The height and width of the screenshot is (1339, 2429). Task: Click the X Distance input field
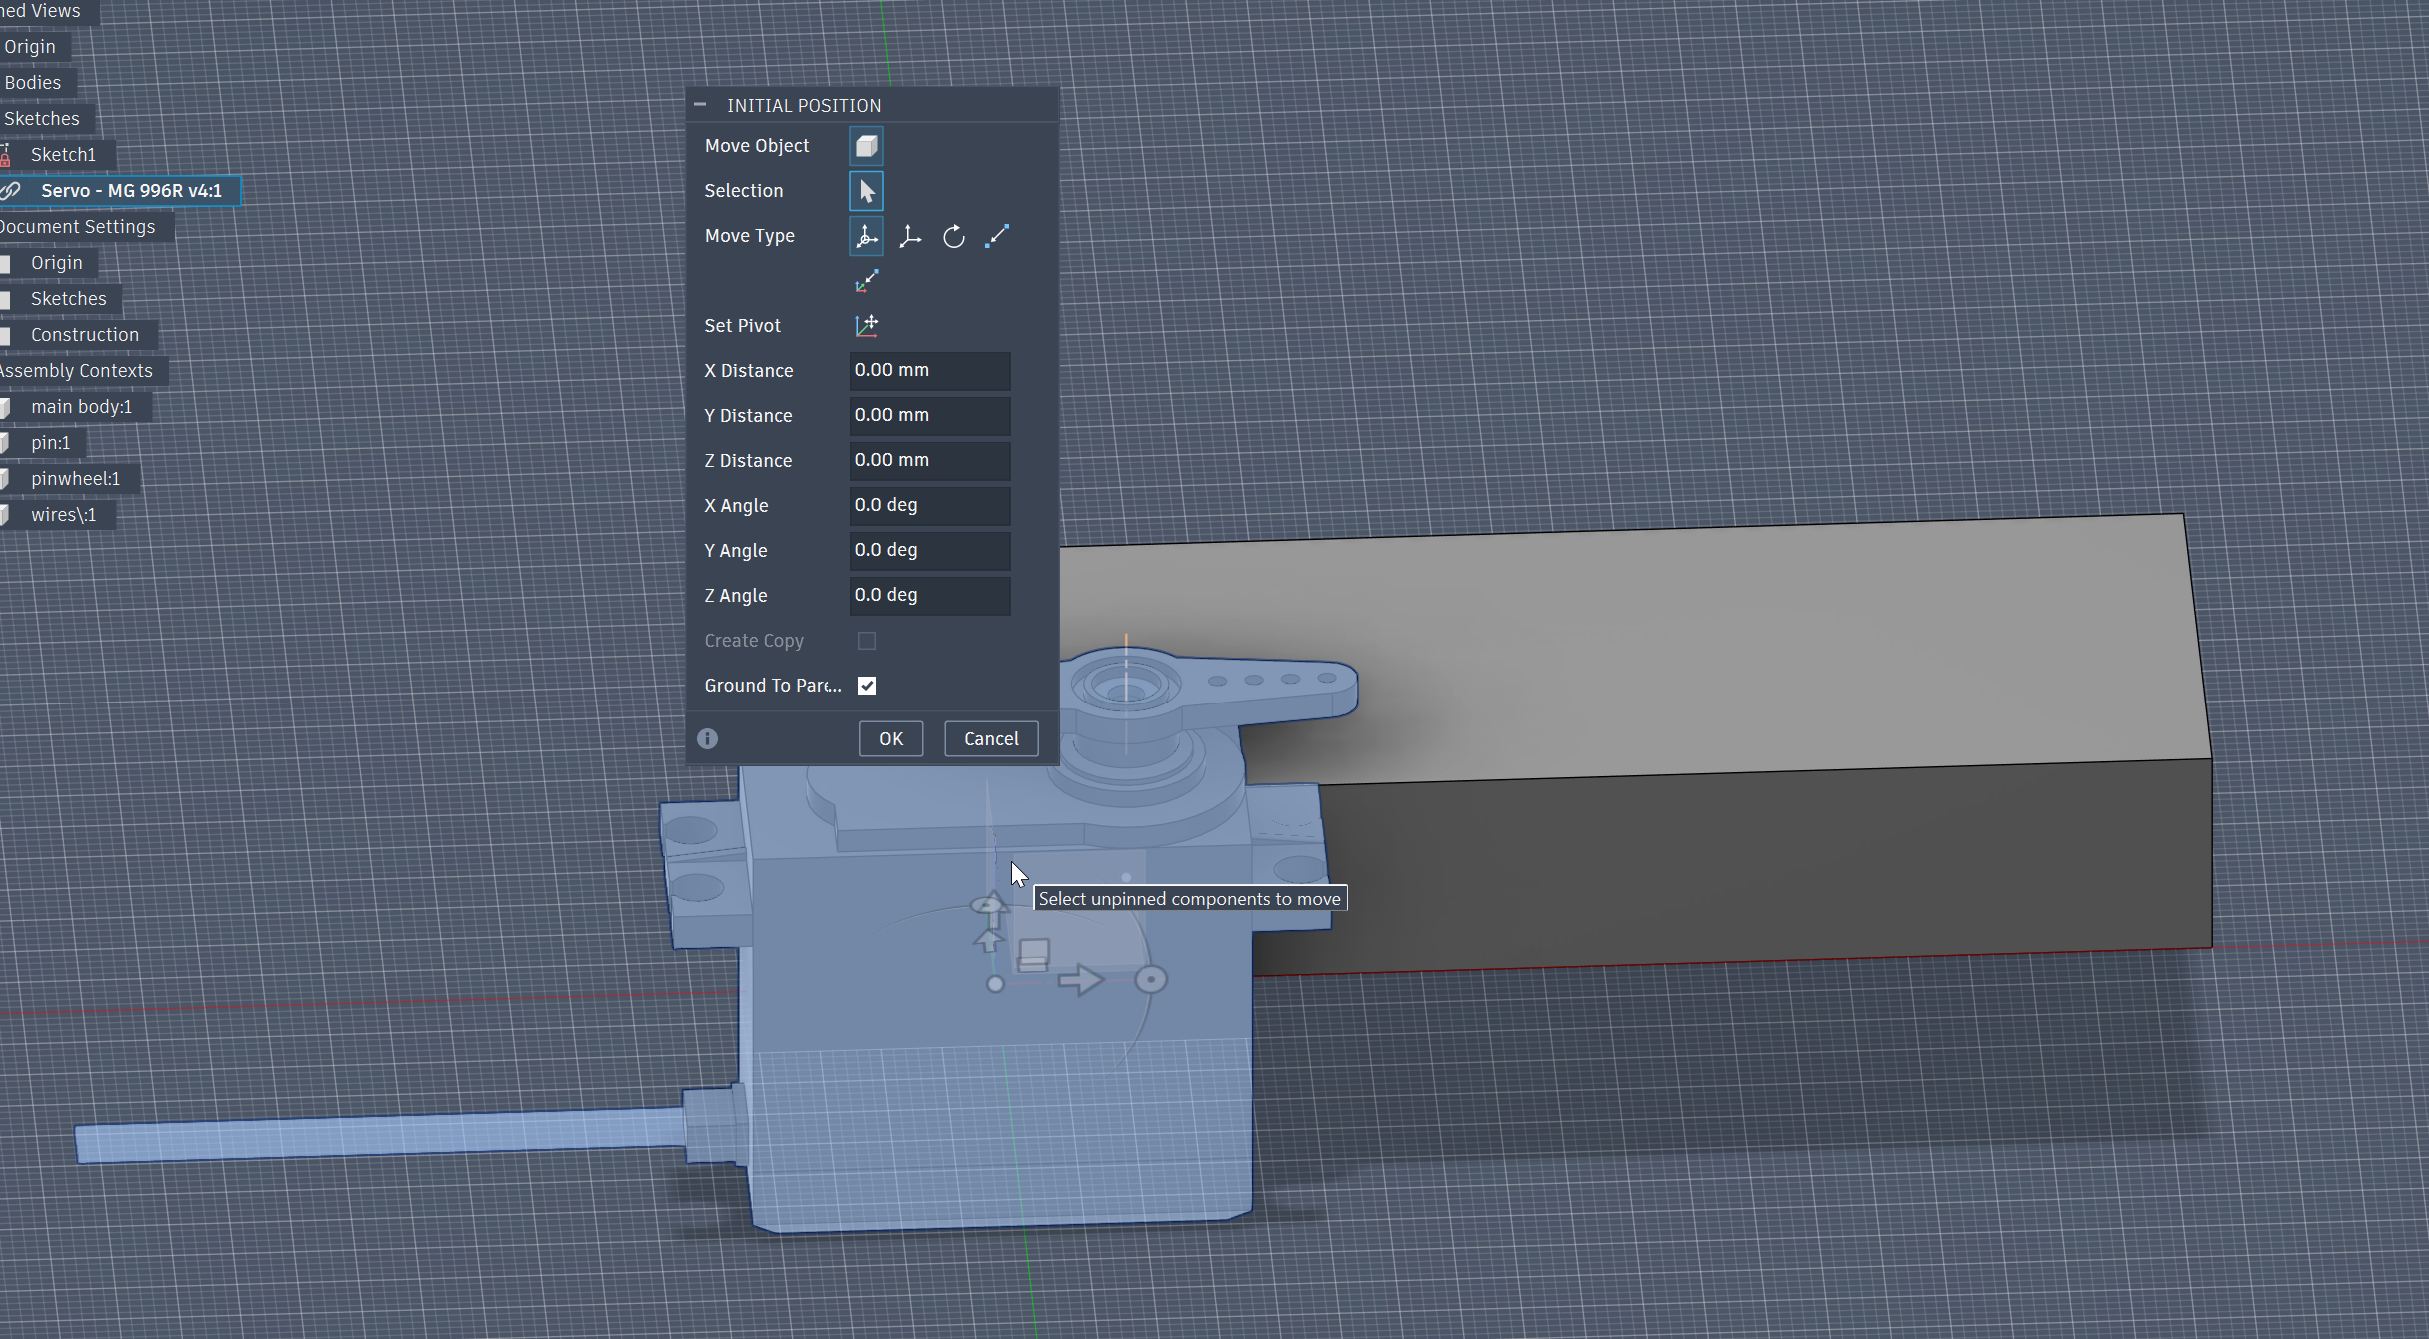click(x=929, y=370)
